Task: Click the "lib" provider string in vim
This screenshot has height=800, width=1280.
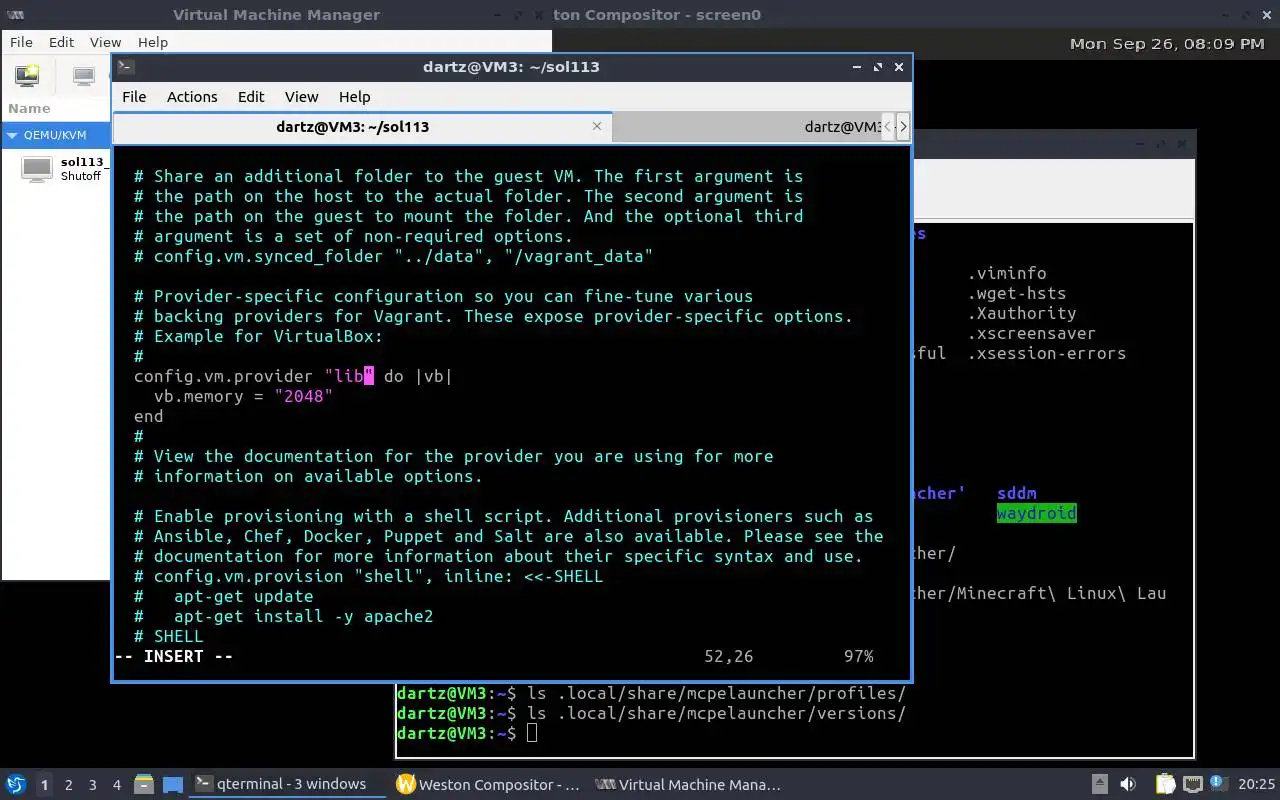Action: click(x=349, y=376)
